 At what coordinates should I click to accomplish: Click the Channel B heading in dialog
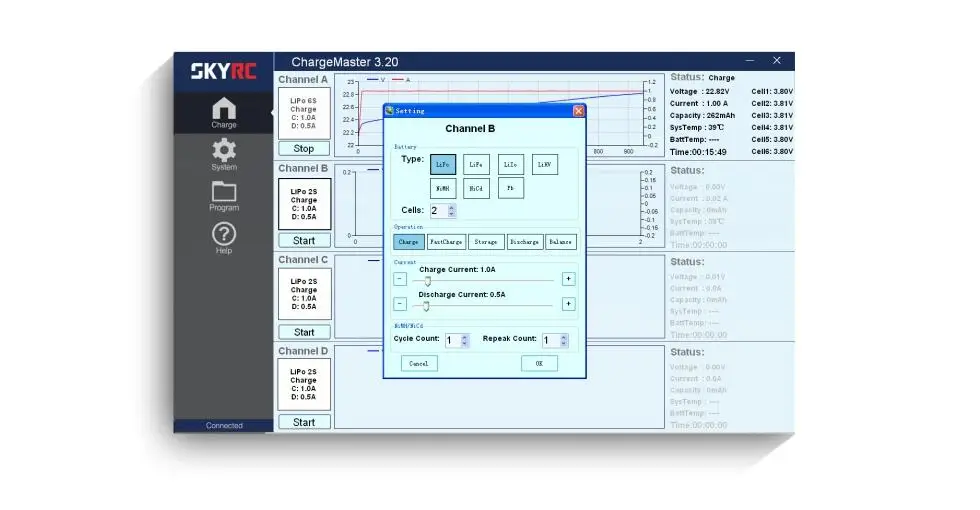[470, 129]
